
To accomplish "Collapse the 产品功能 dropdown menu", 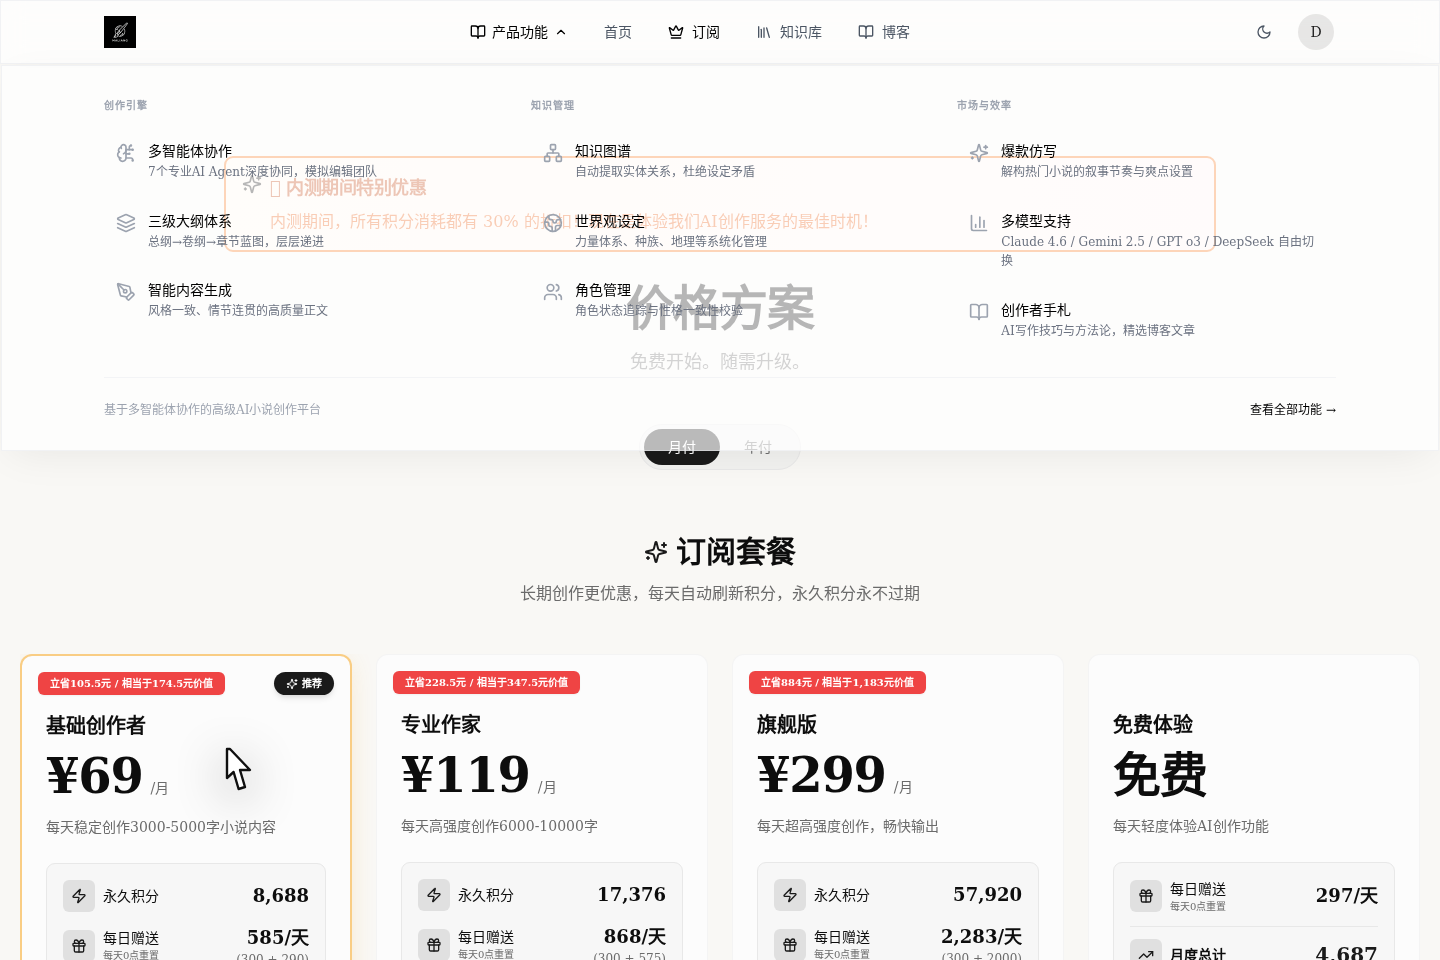I will [x=517, y=31].
